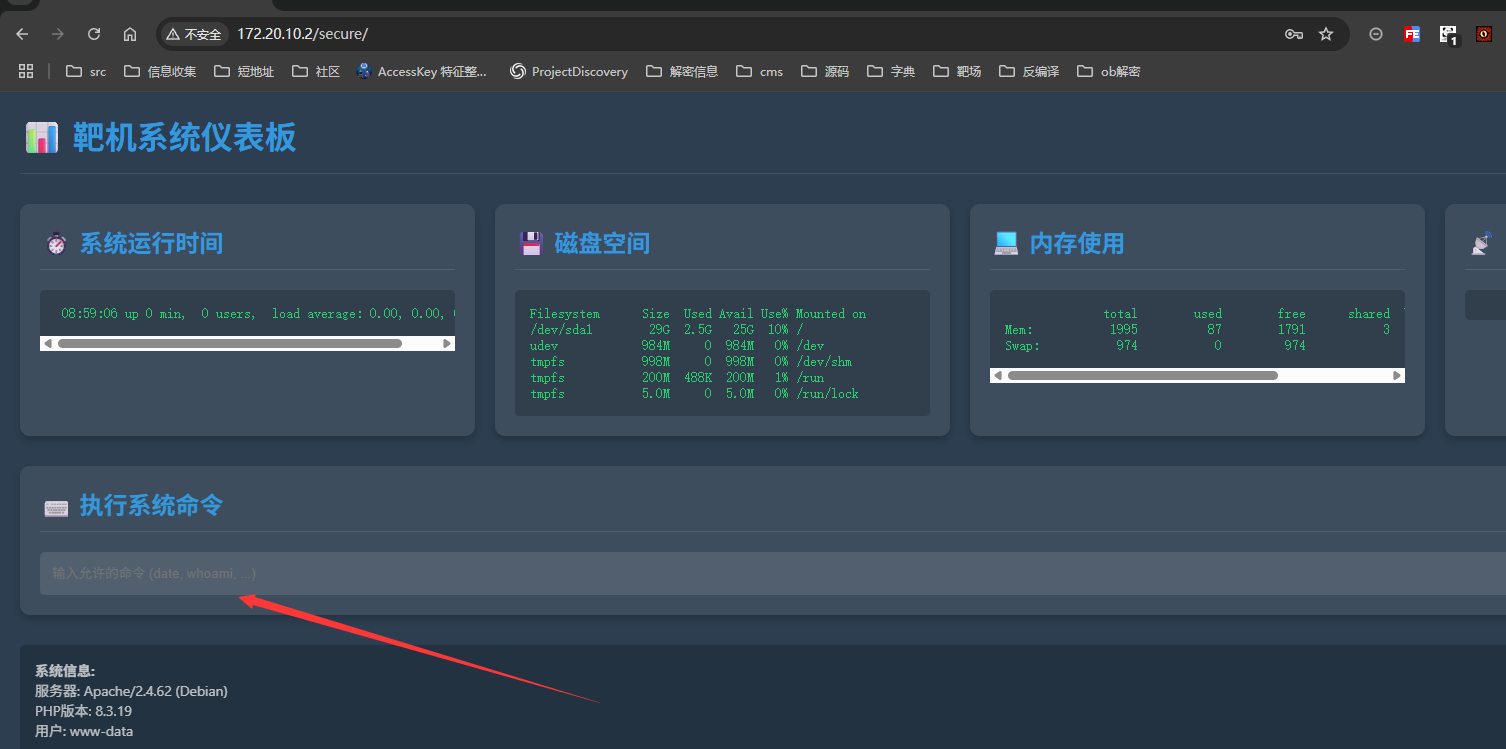The height and width of the screenshot is (749, 1506).
Task: Open the extension with the notification badge 1
Action: [x=1448, y=33]
